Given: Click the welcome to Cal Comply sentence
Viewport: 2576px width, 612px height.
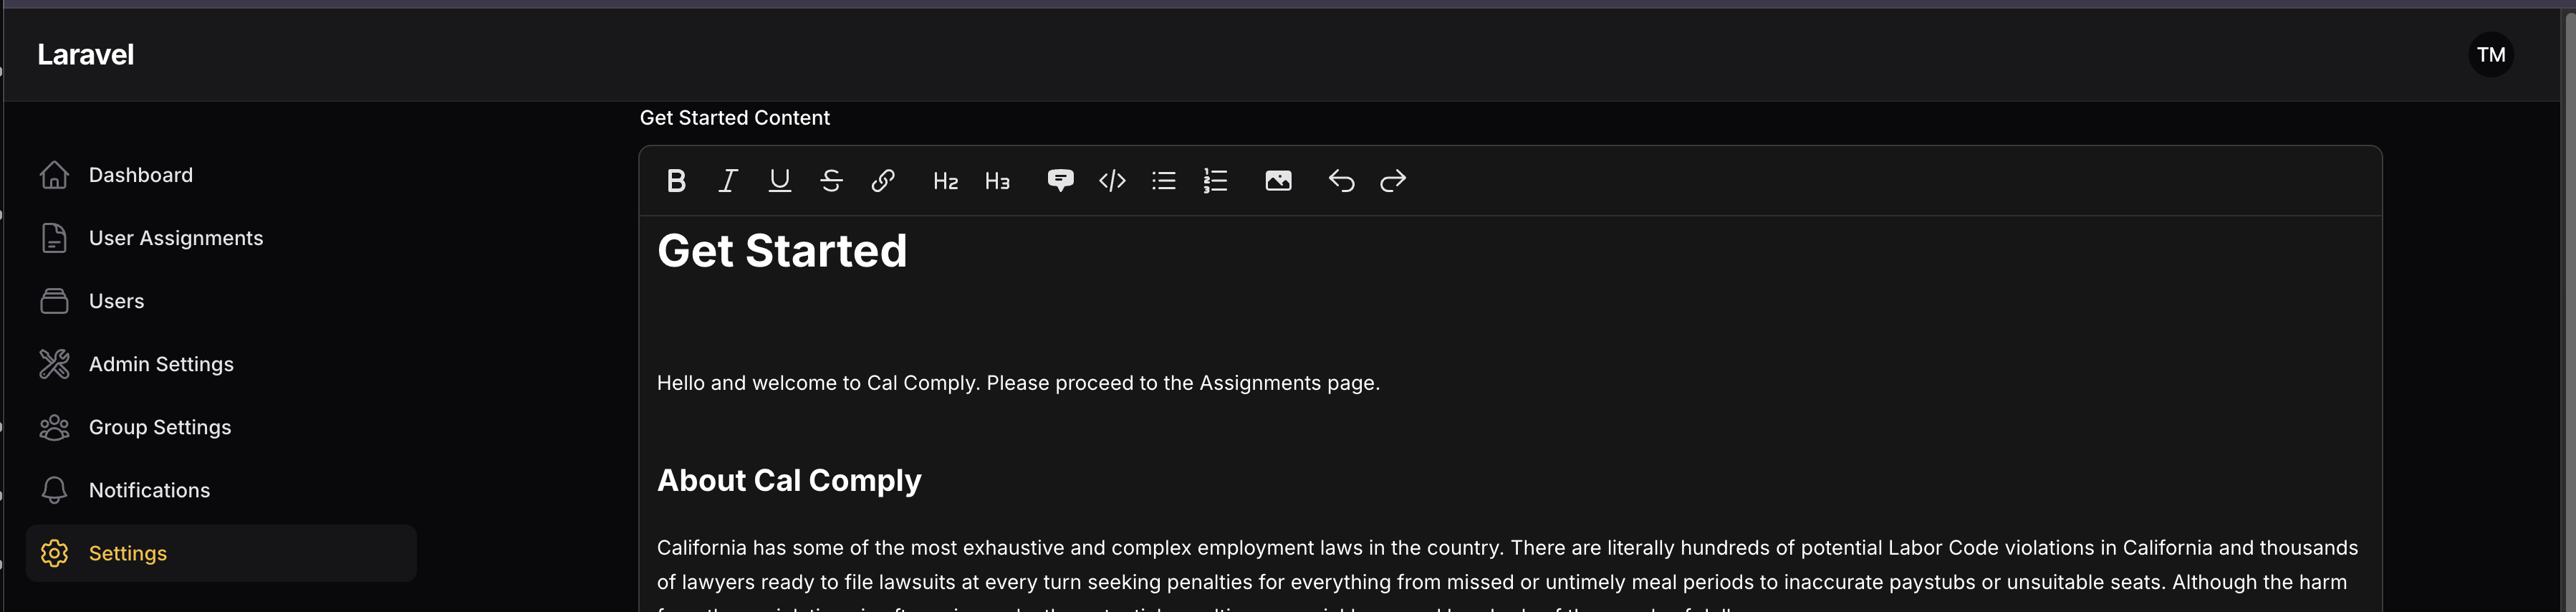Looking at the screenshot, I should click(1018, 383).
